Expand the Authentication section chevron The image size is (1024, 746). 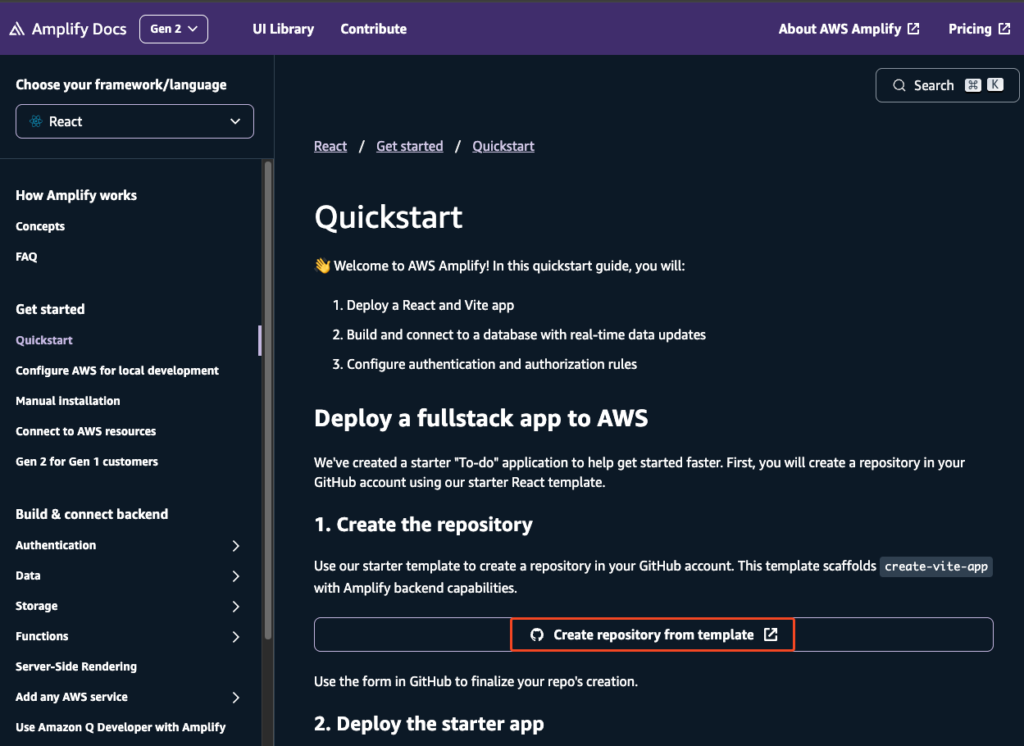click(x=236, y=546)
